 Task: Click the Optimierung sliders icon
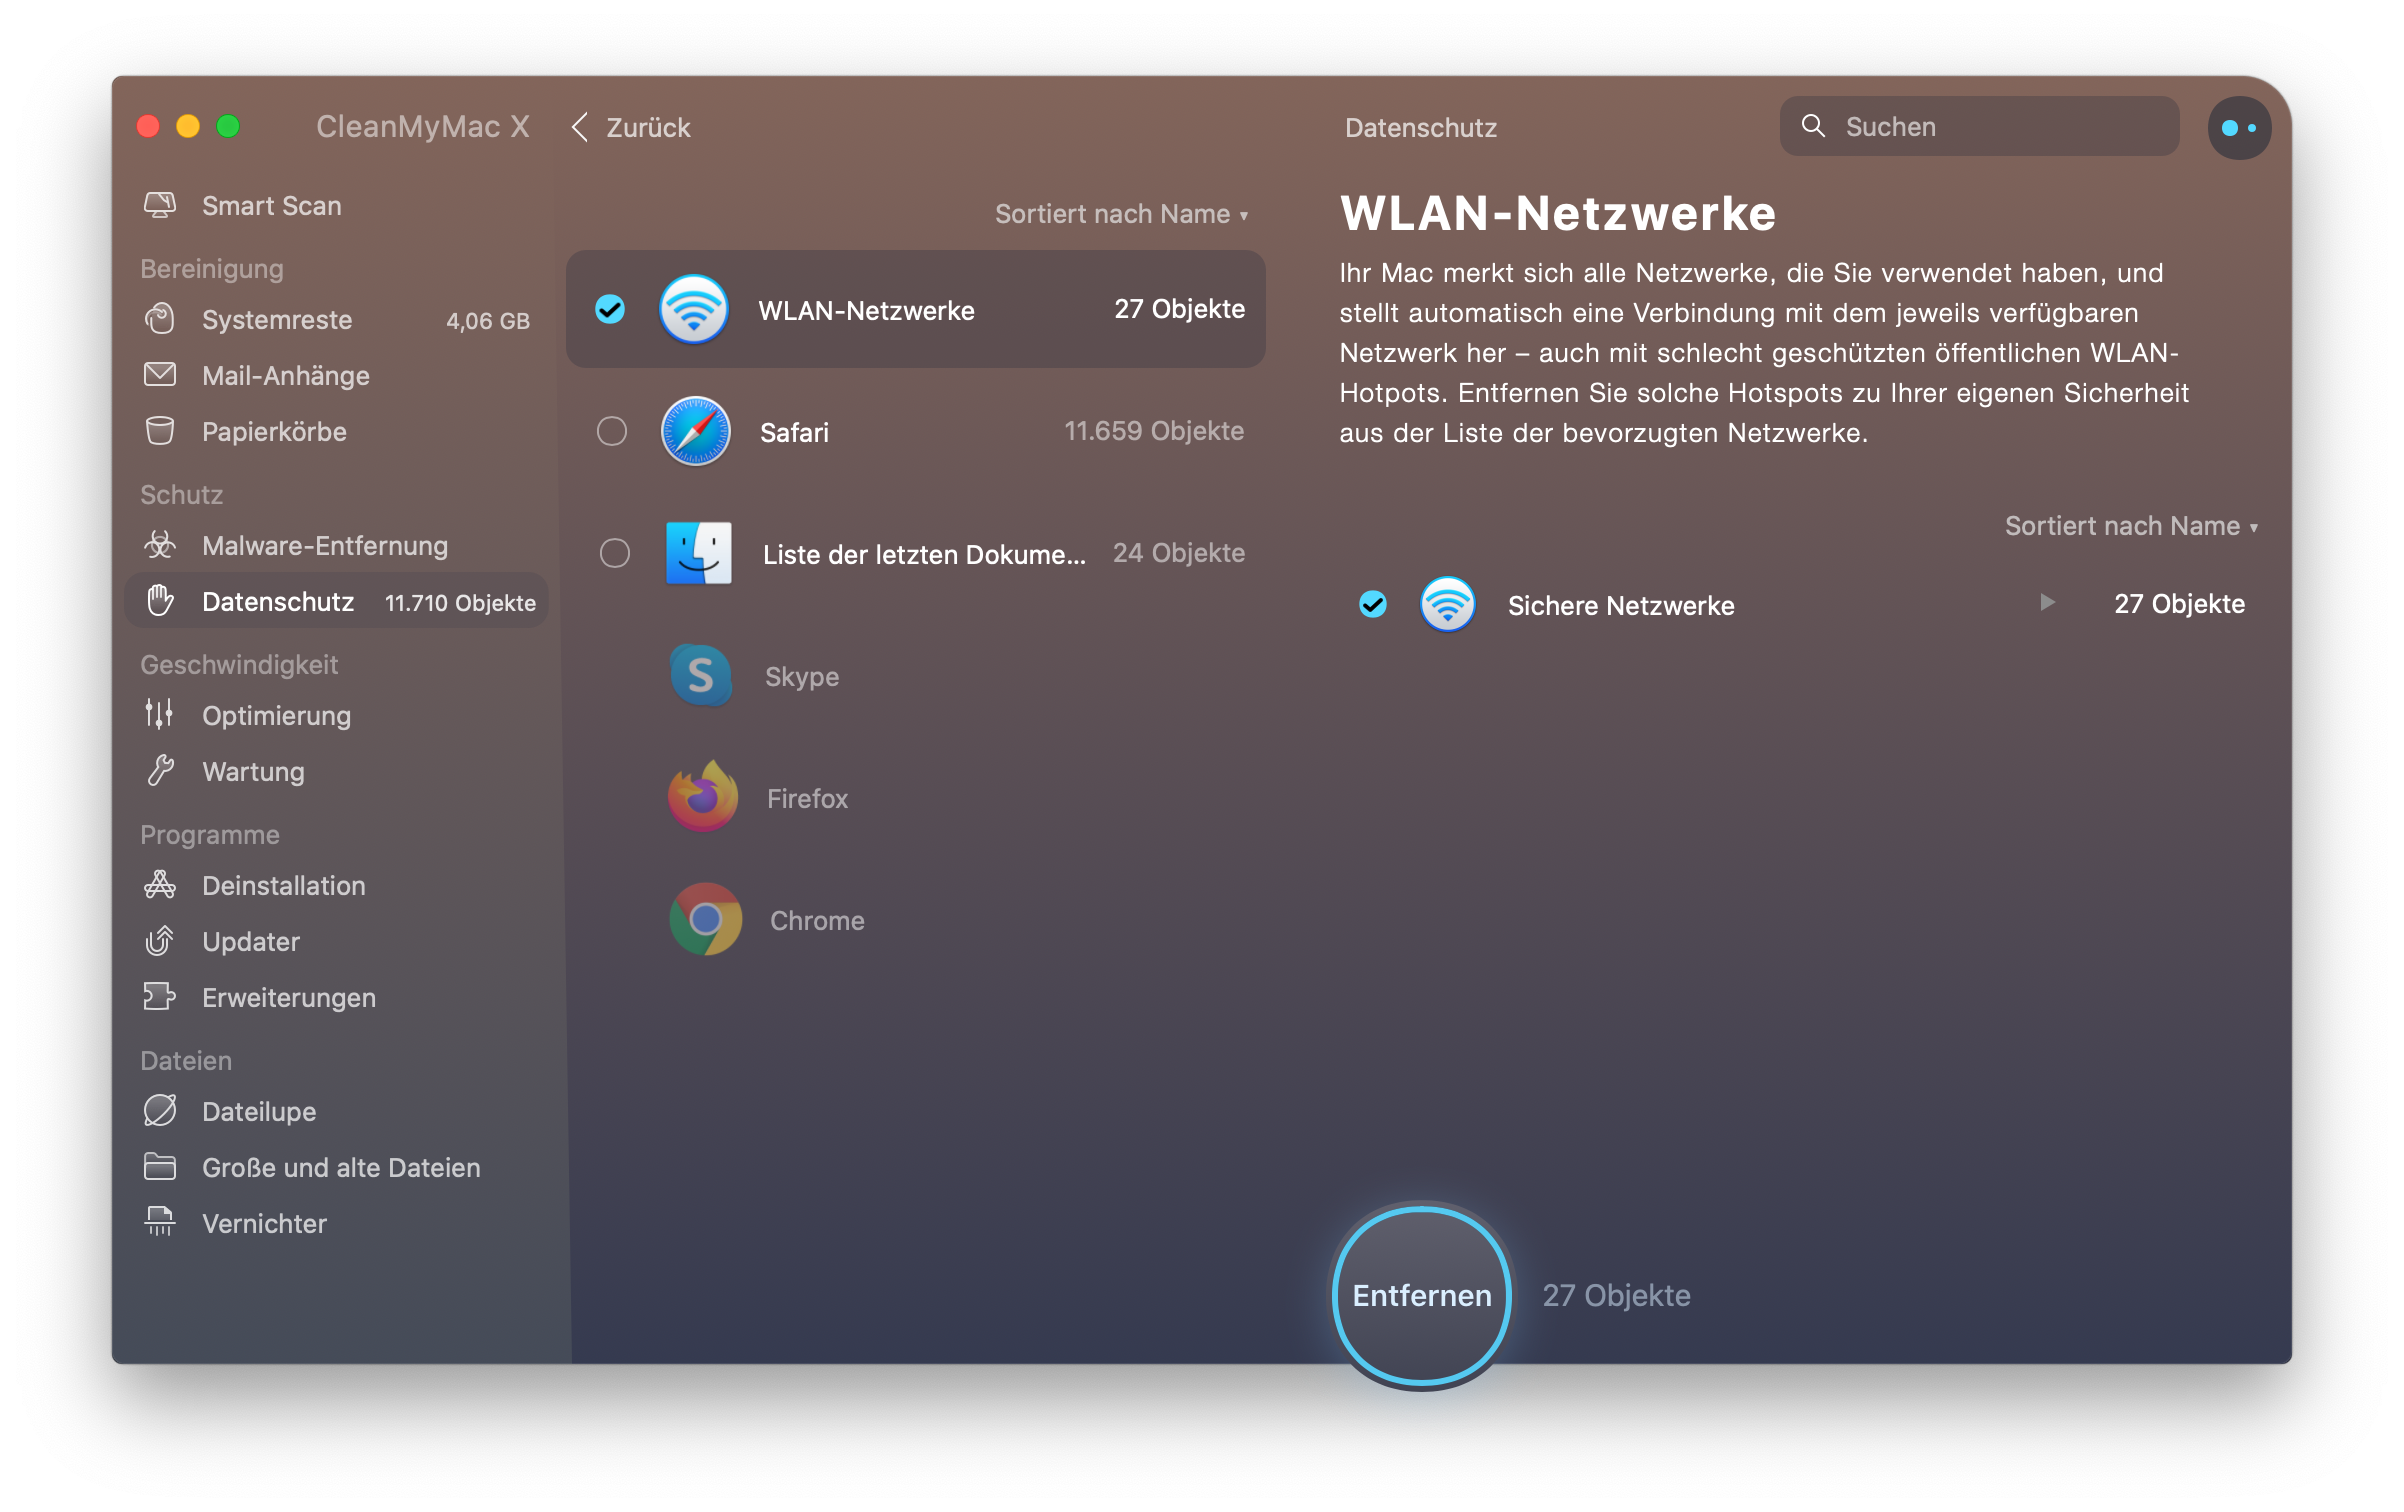coord(160,715)
